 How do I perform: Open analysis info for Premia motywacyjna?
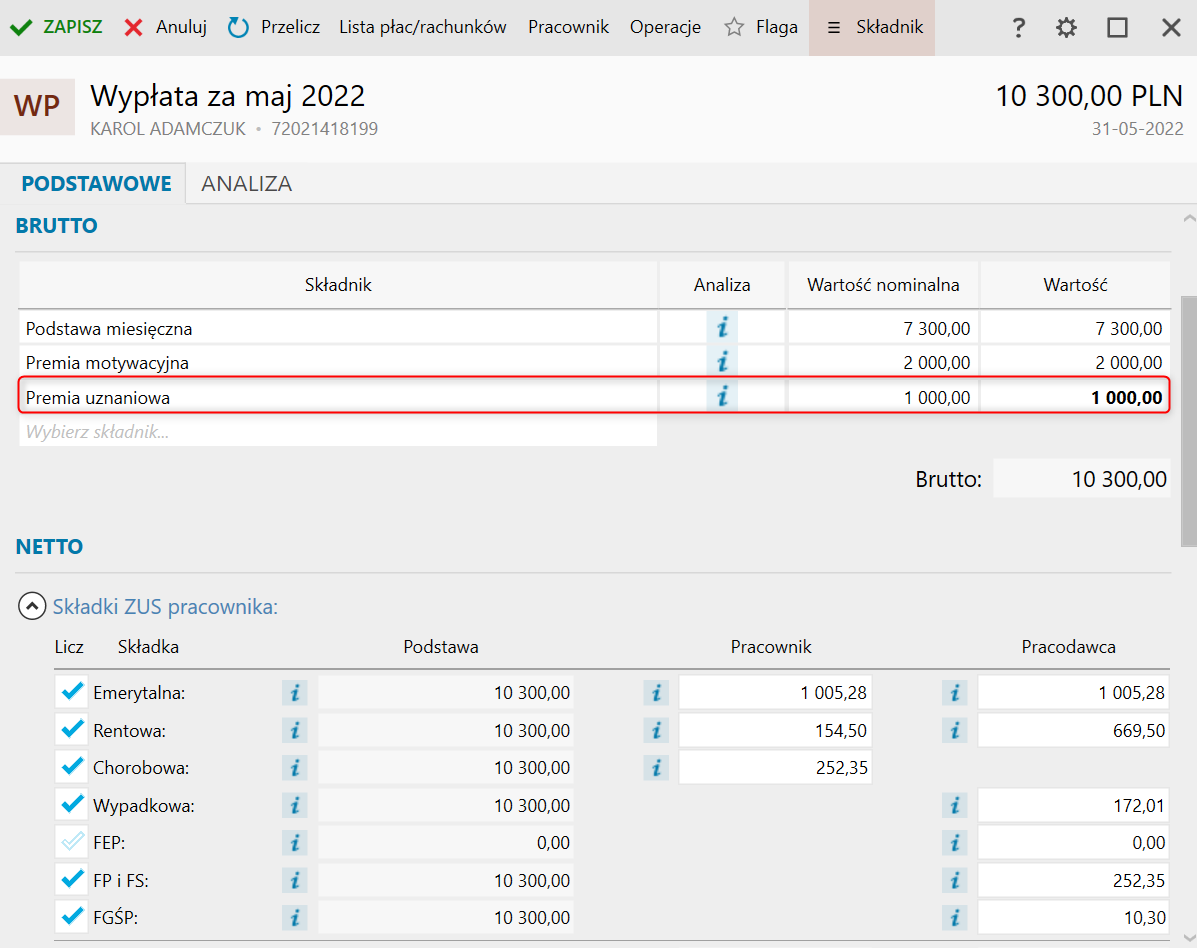point(722,362)
